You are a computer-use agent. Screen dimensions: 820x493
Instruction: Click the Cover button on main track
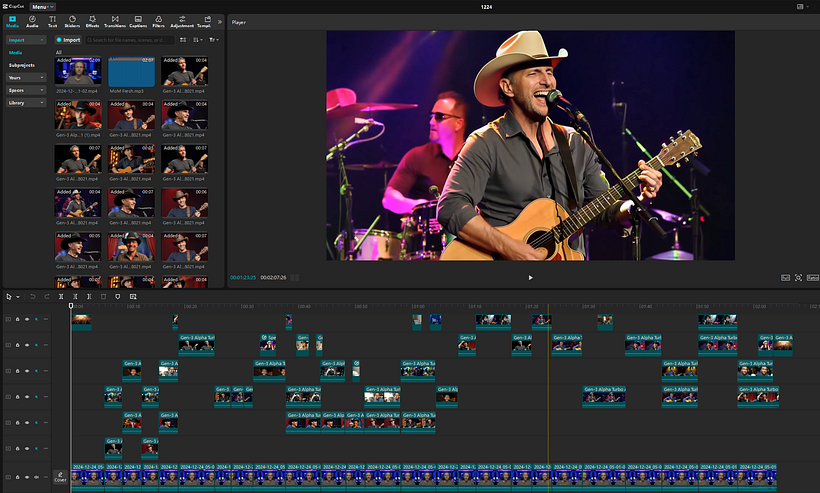(60, 478)
